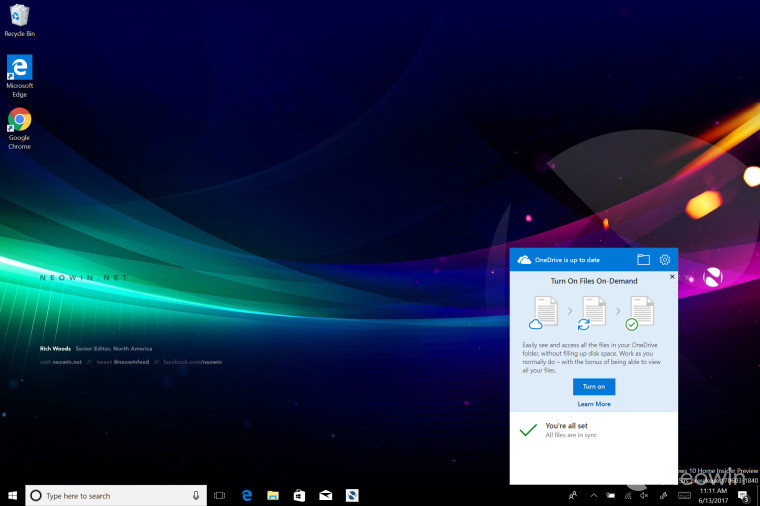The image size is (760, 506).
Task: Click the Turn on button
Action: (594, 386)
